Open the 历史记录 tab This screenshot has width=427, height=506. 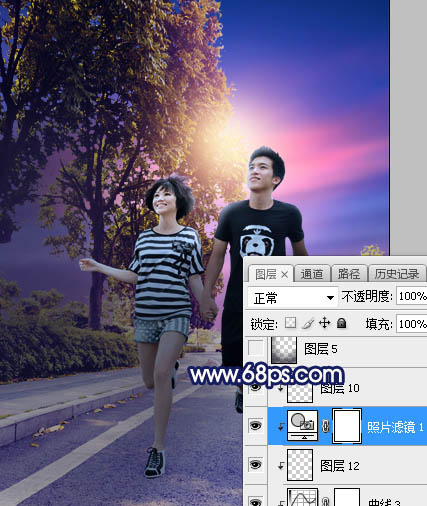[x=397, y=274]
